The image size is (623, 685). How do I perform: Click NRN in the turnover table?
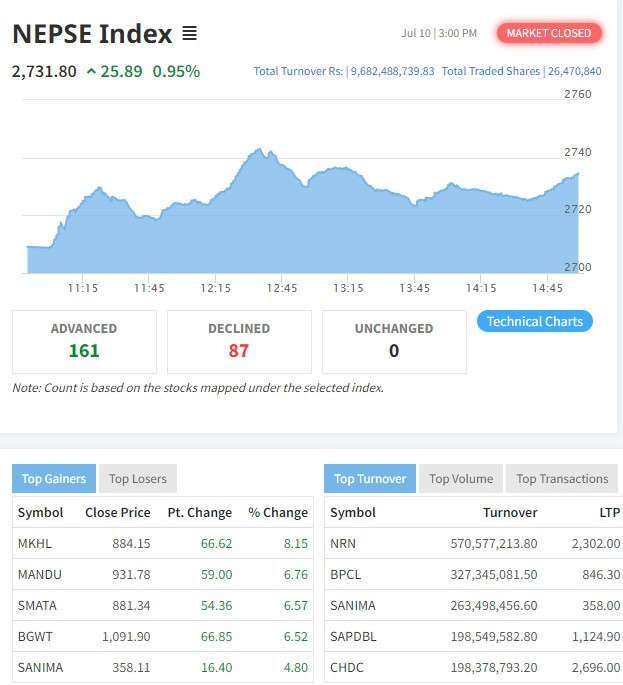pos(343,543)
